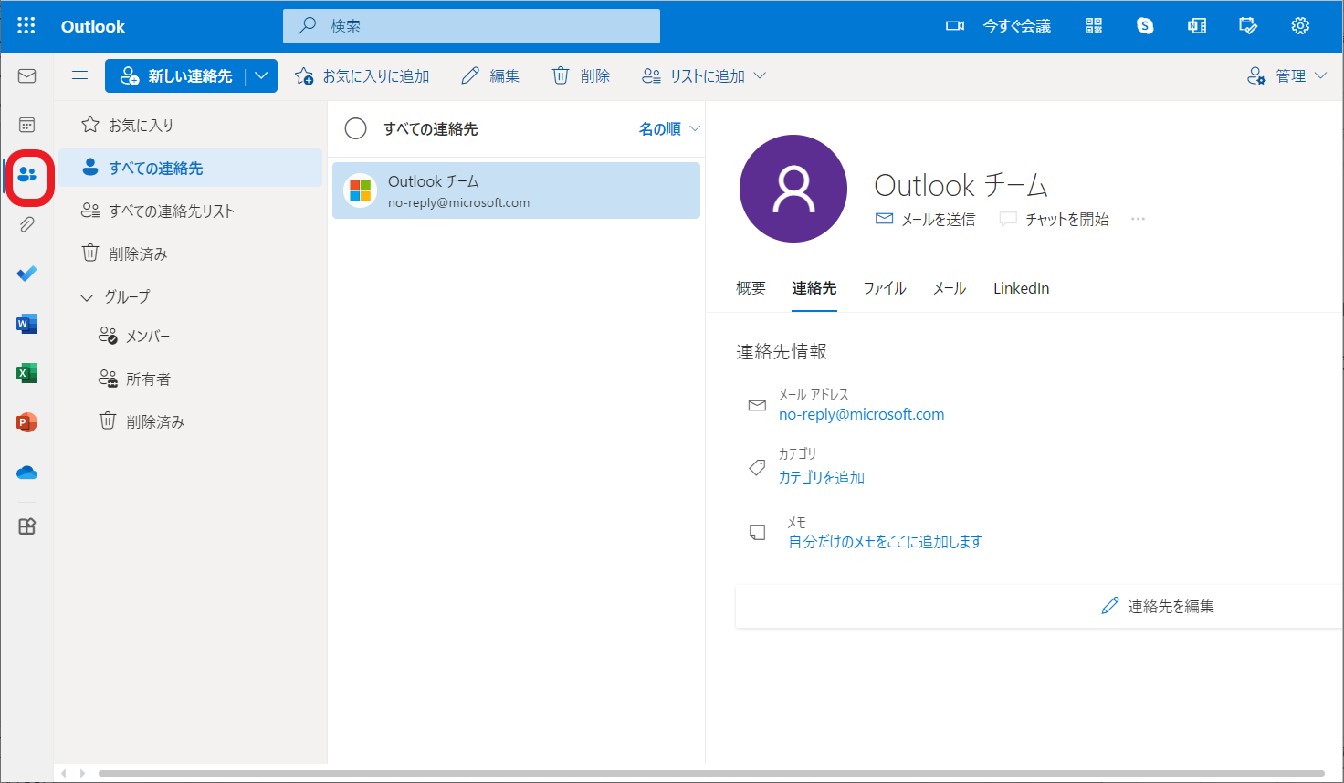Open Excel from the left sidebar

click(x=25, y=372)
